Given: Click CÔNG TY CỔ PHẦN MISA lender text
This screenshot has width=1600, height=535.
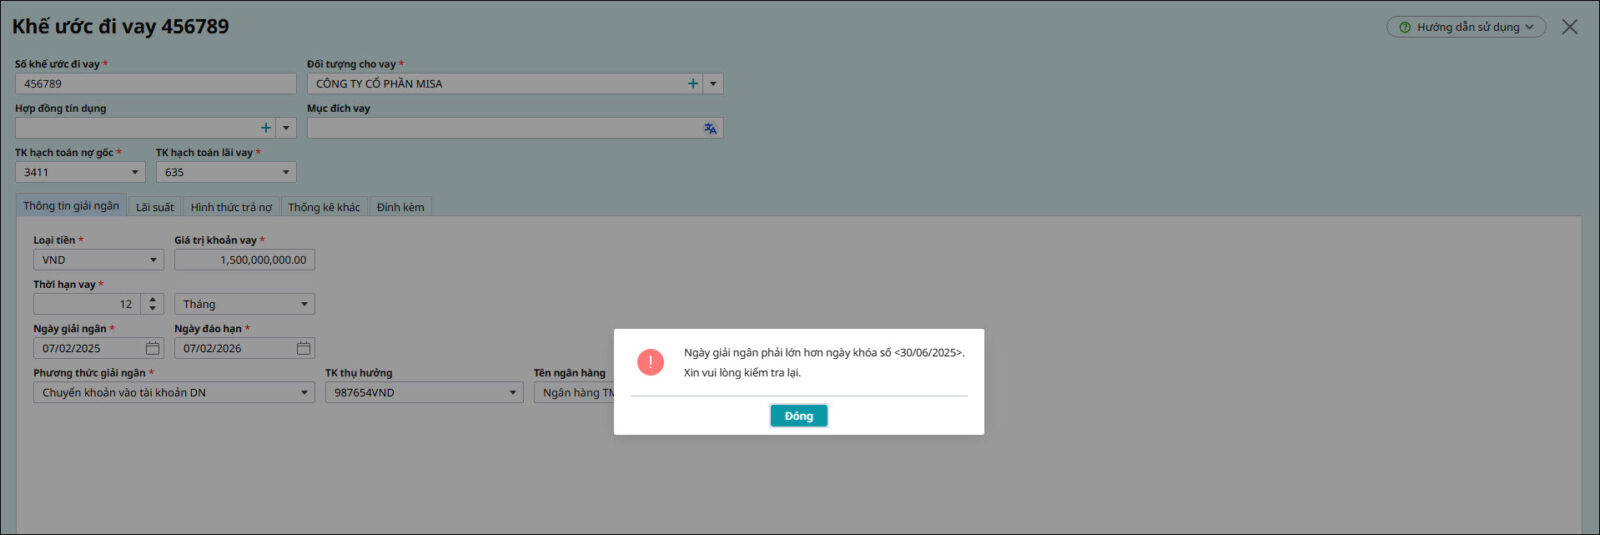Looking at the screenshot, I should pyautogui.click(x=379, y=84).
